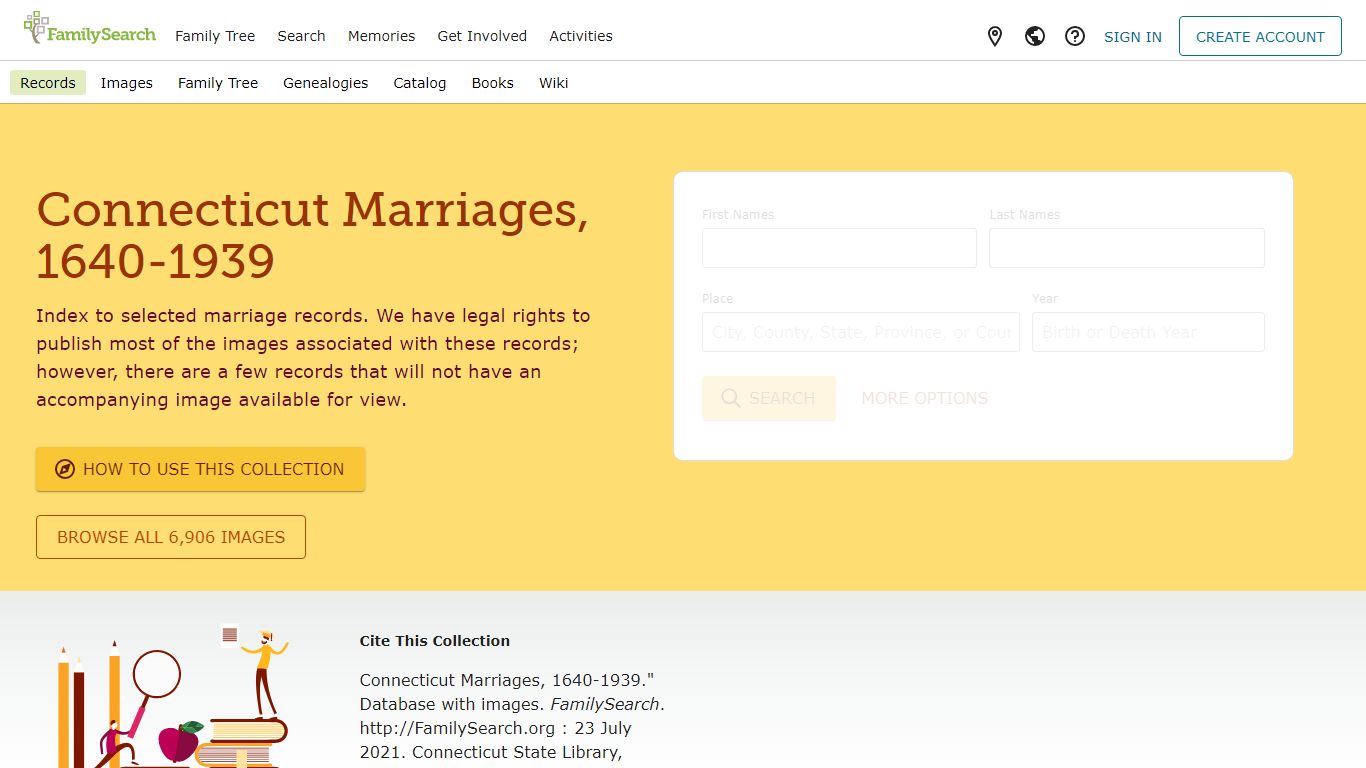Open the location pin icon
This screenshot has width=1366, height=768.
[x=995, y=37]
